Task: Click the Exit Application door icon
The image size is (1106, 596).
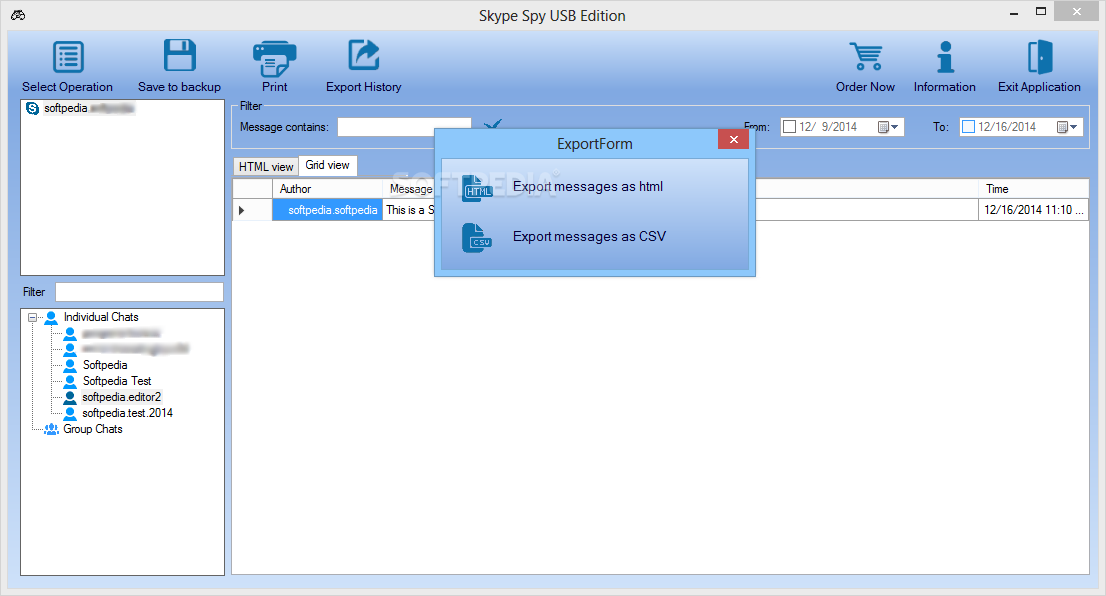Action: click(1040, 56)
